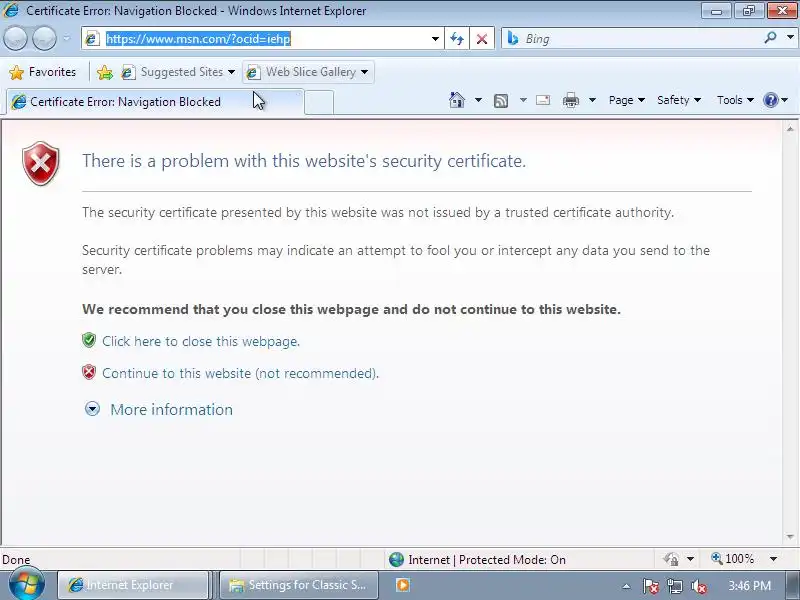
Task: Click the muted volume speaker icon
Action: 698,587
